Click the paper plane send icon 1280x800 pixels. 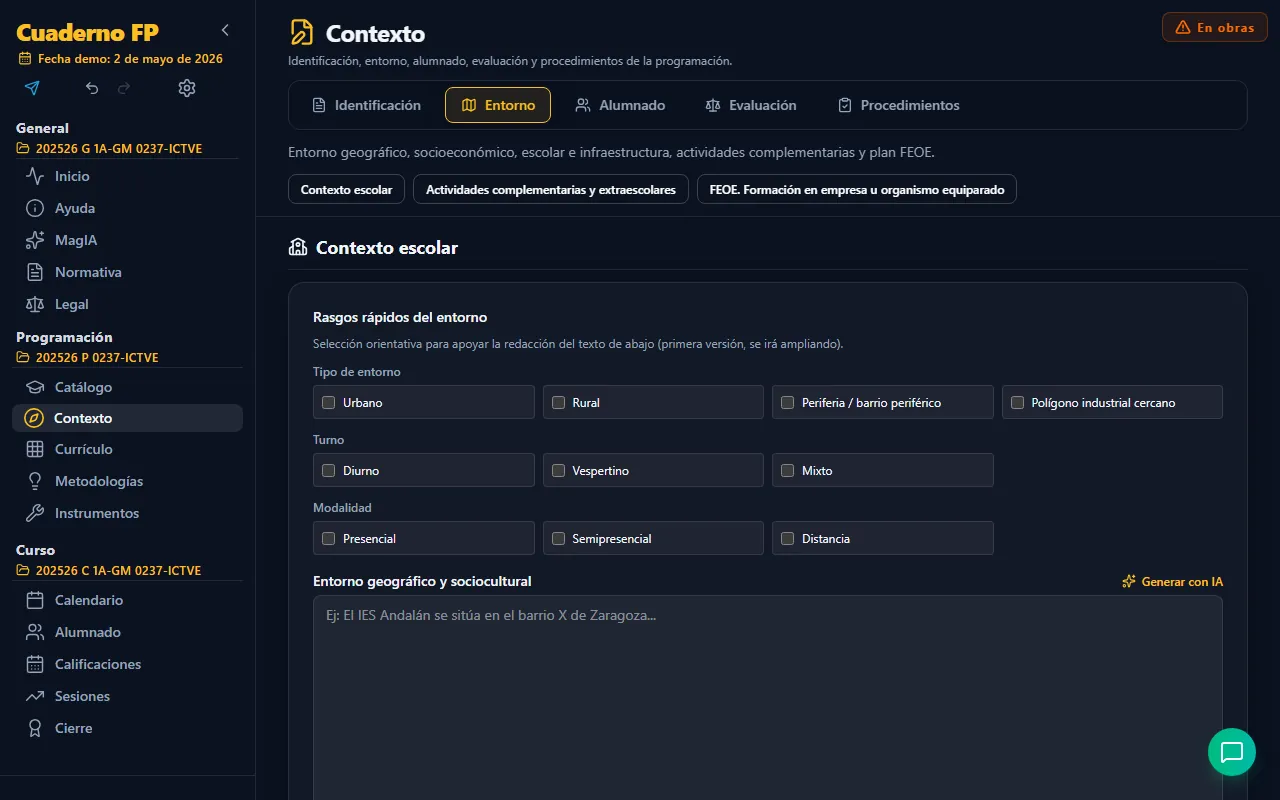[32, 88]
